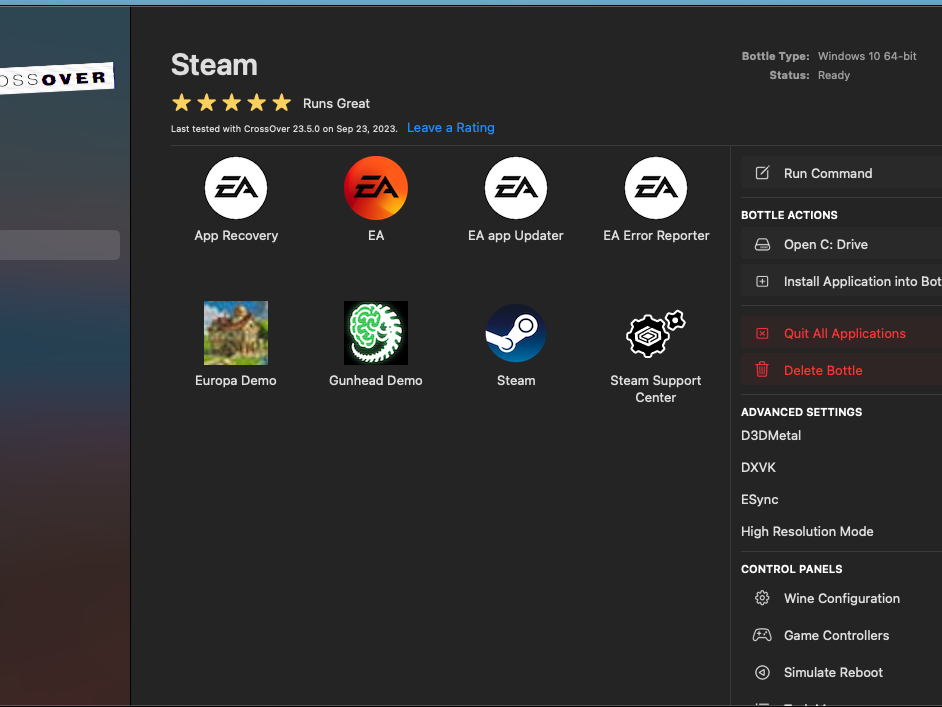Follow the Leave a Rating link
Viewport: 942px width, 707px height.
point(451,127)
